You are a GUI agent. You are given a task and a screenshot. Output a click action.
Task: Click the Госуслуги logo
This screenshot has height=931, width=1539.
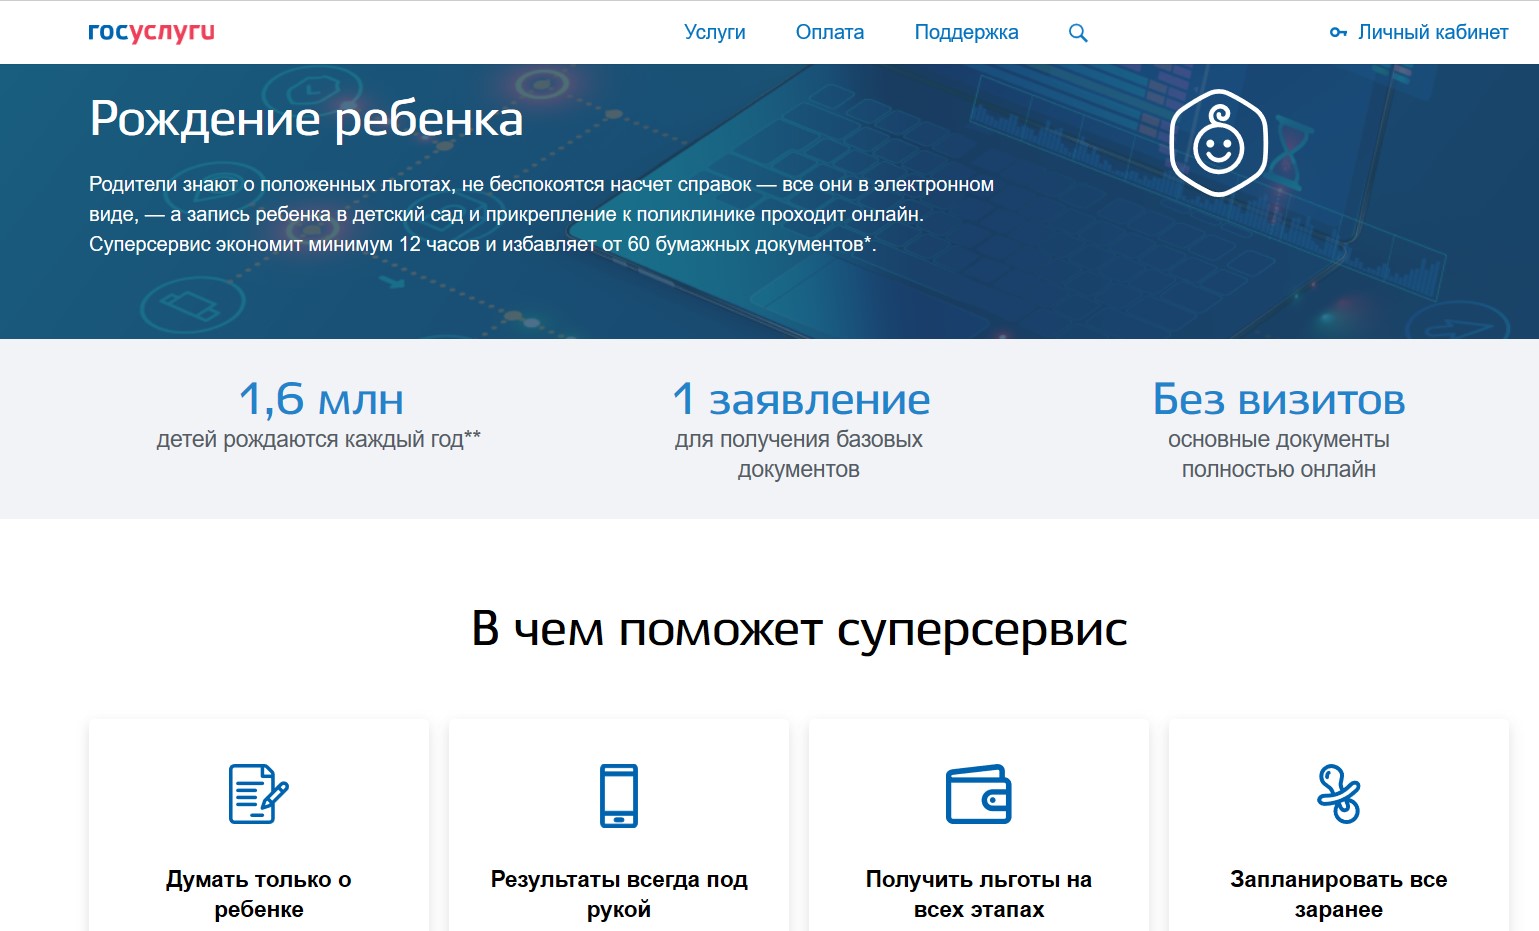pyautogui.click(x=151, y=32)
